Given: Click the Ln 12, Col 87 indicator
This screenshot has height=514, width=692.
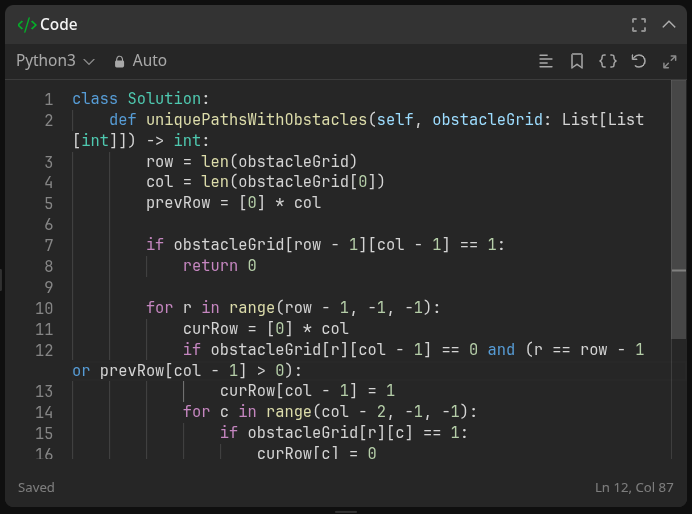Looking at the screenshot, I should 634,488.
